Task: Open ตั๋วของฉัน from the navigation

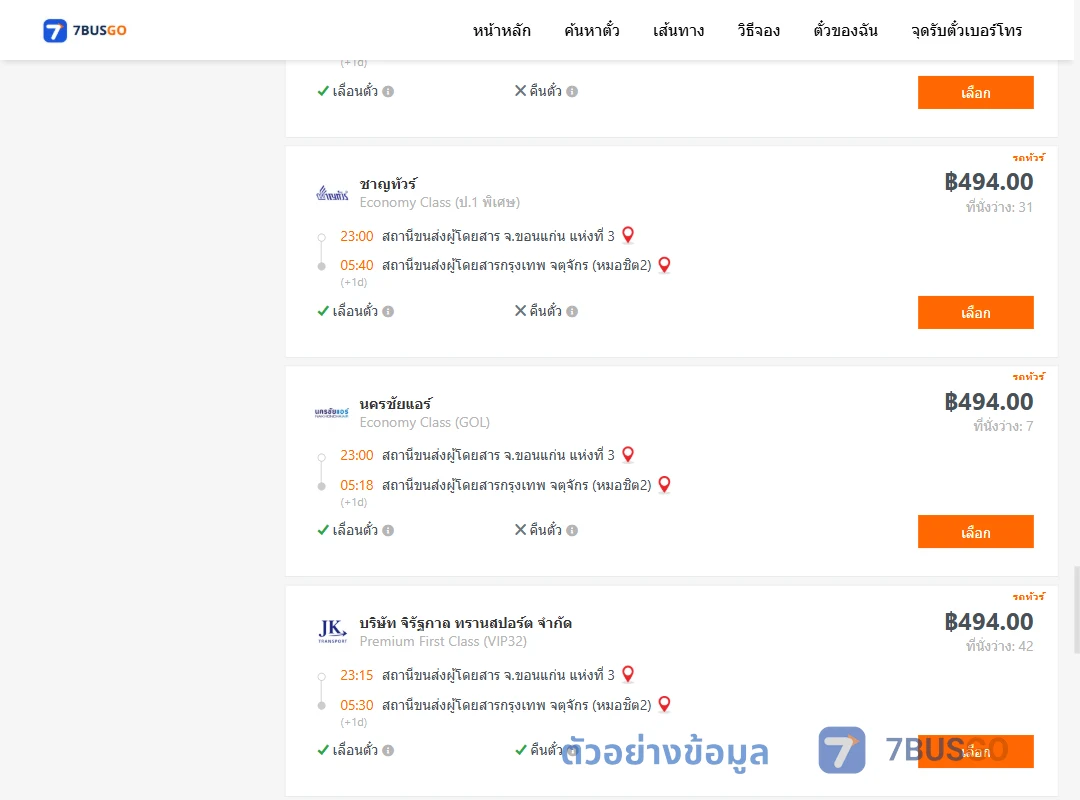Action: point(845,30)
